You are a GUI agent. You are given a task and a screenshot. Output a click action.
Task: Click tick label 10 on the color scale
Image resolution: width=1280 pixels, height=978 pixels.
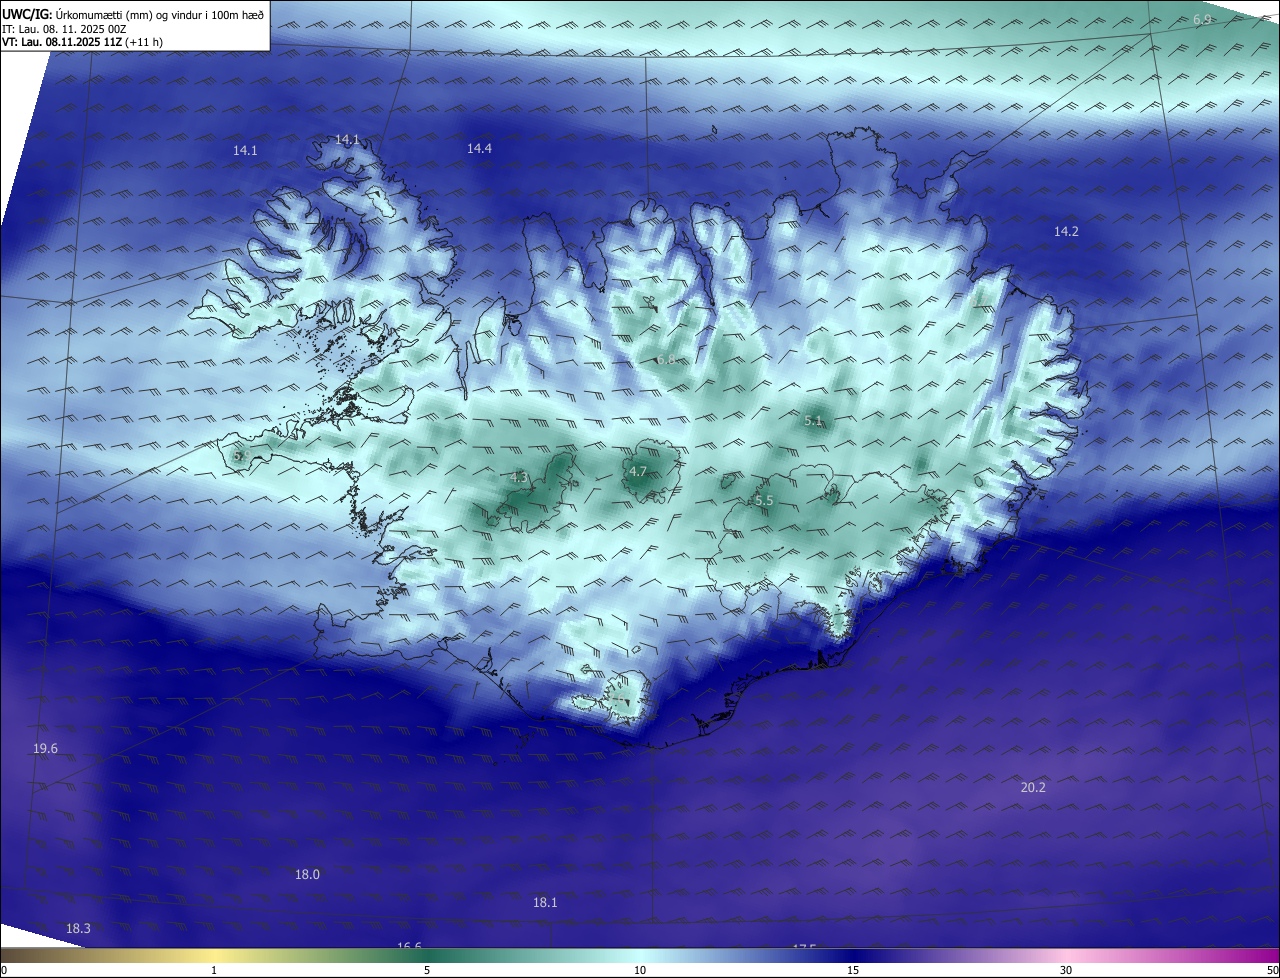click(640, 970)
